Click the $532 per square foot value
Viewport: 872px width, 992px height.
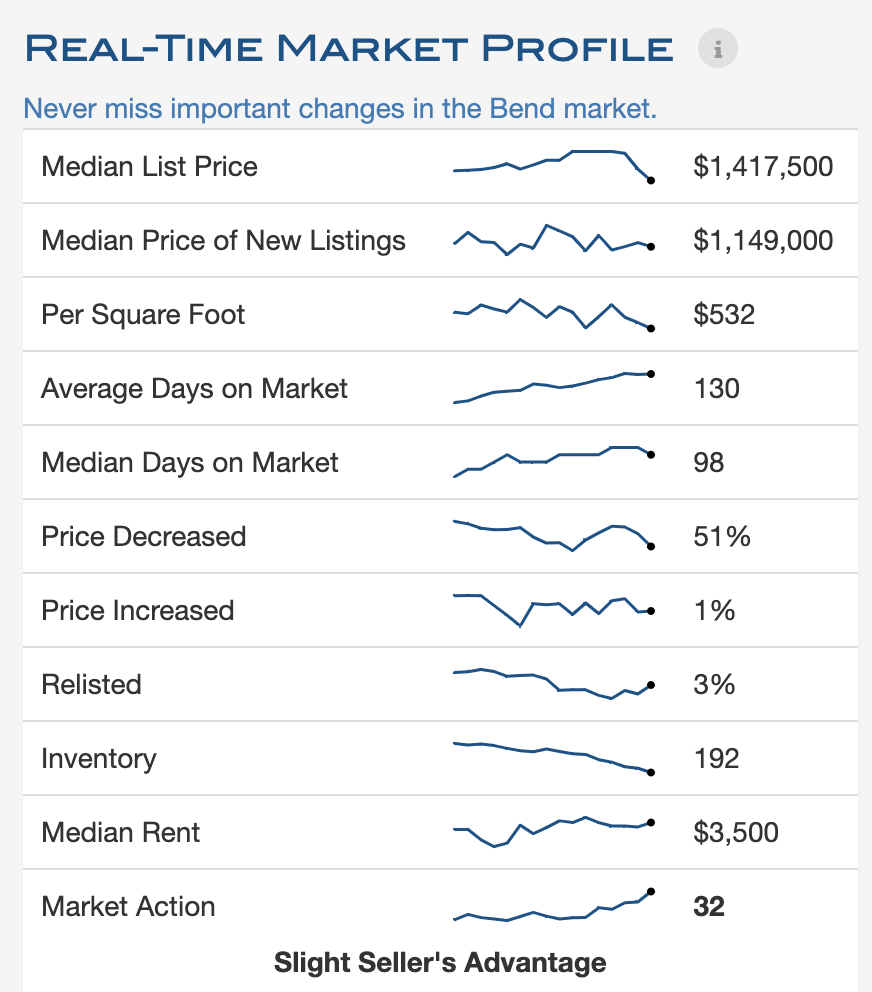724,314
